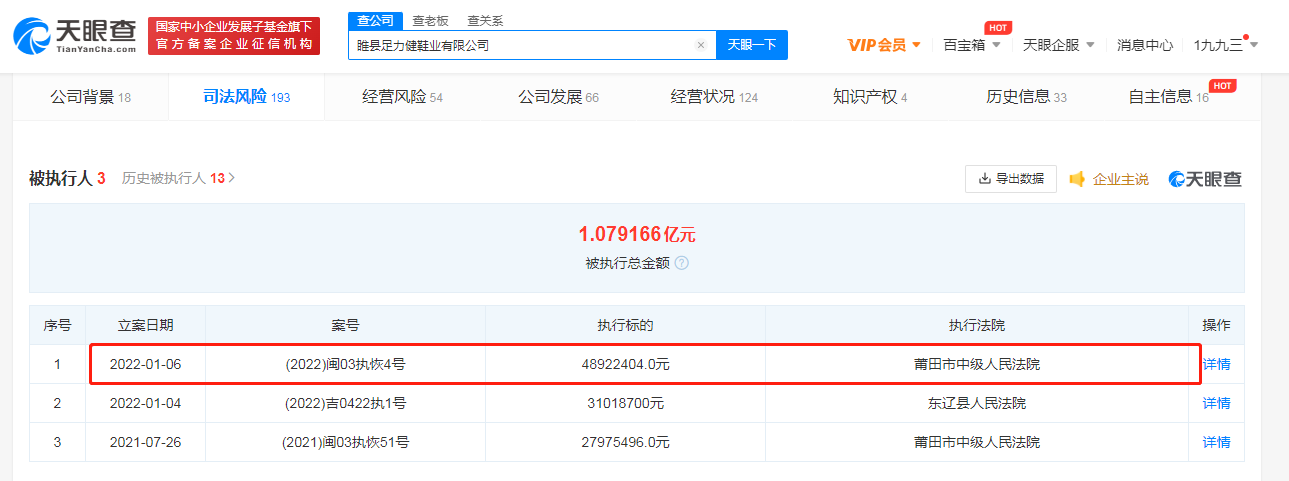Open the 自主信息 tab
Screen dimensions: 1289x481
pos(1168,97)
